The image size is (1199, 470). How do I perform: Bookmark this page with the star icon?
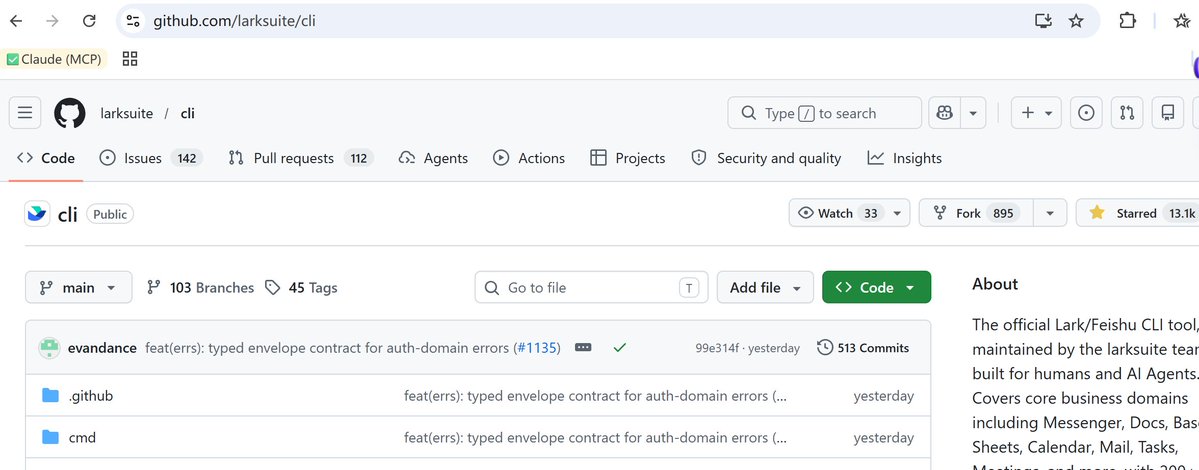point(1076,21)
